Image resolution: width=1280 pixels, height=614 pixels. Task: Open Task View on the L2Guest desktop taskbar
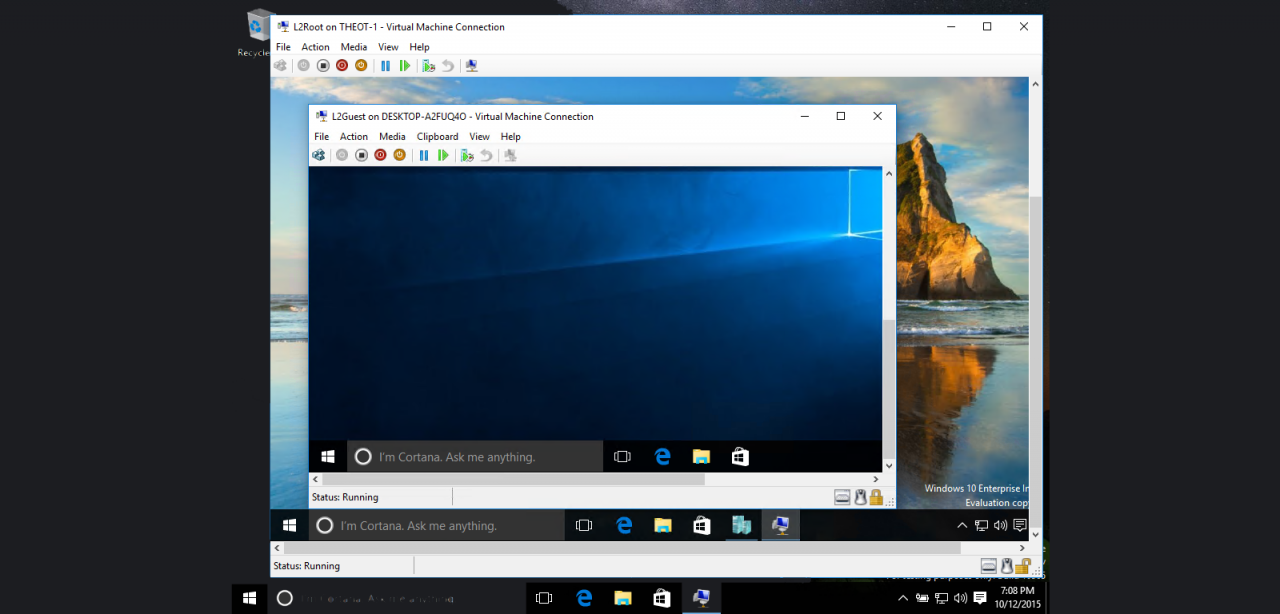point(622,457)
